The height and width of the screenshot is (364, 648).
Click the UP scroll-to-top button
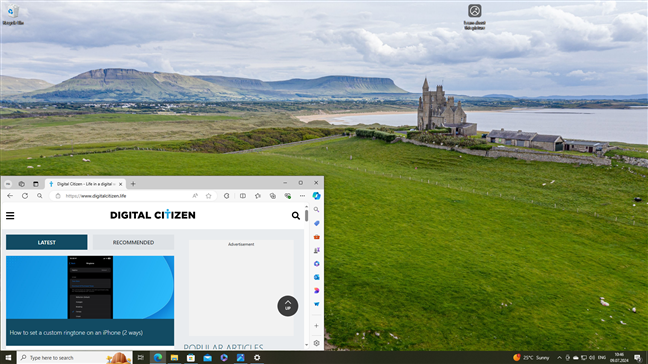288,306
